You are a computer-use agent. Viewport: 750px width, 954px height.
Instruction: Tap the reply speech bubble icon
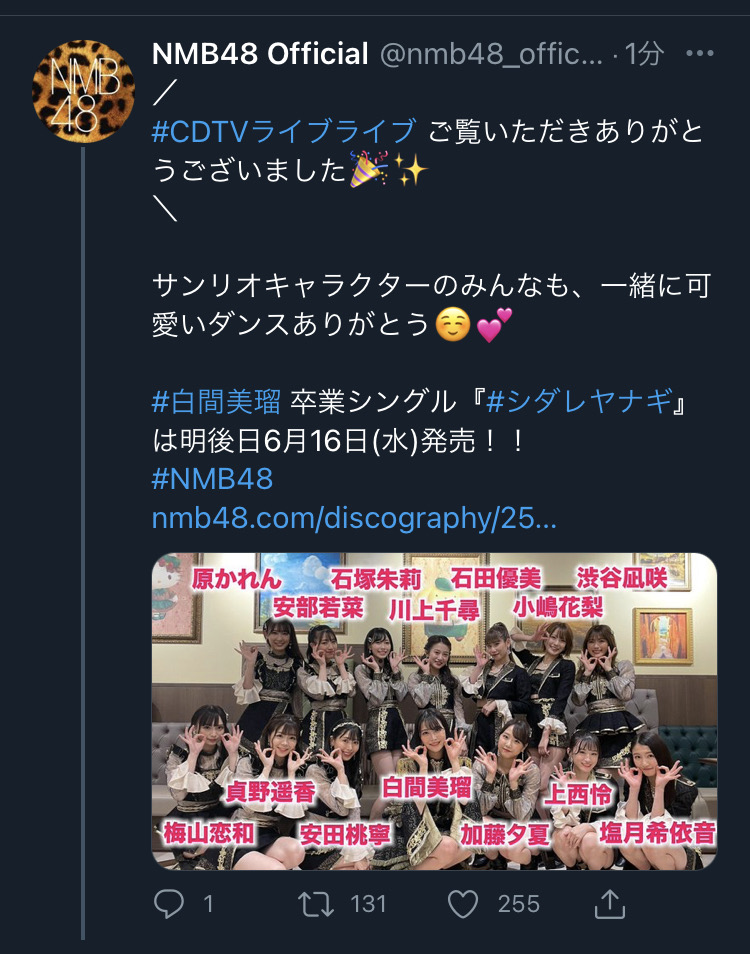point(168,904)
